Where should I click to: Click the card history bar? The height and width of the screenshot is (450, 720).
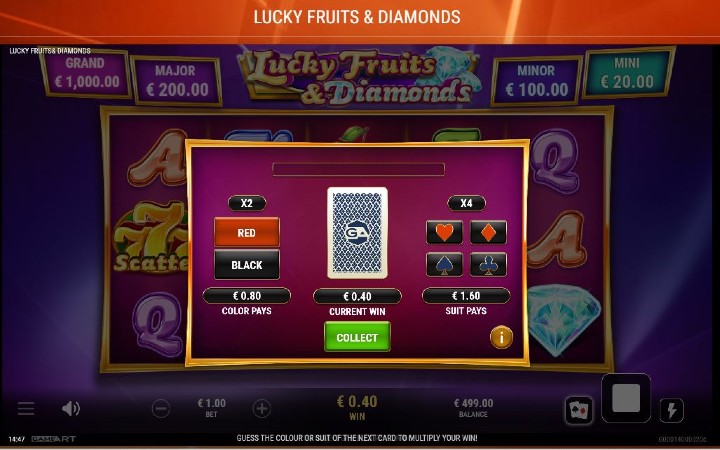[358, 169]
